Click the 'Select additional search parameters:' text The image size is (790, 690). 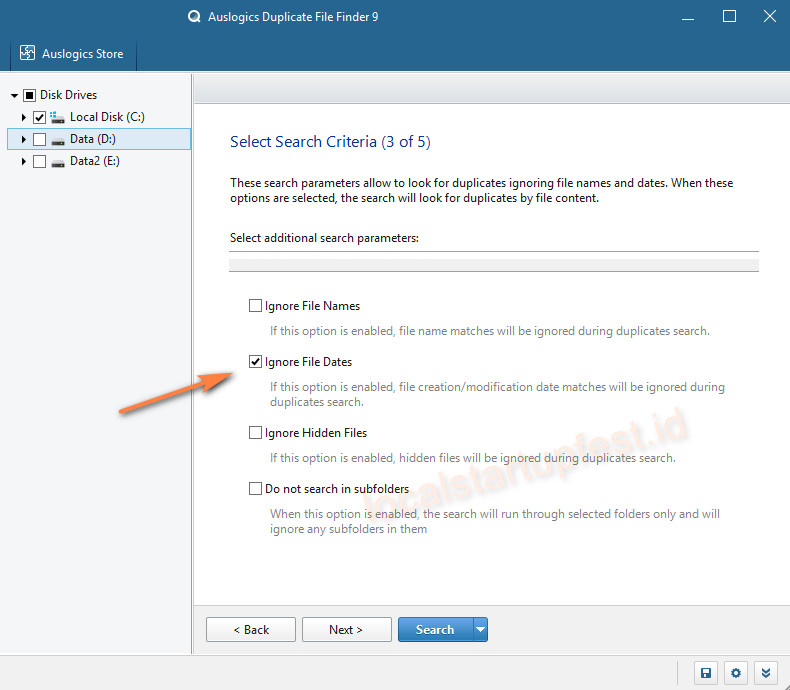[324, 238]
